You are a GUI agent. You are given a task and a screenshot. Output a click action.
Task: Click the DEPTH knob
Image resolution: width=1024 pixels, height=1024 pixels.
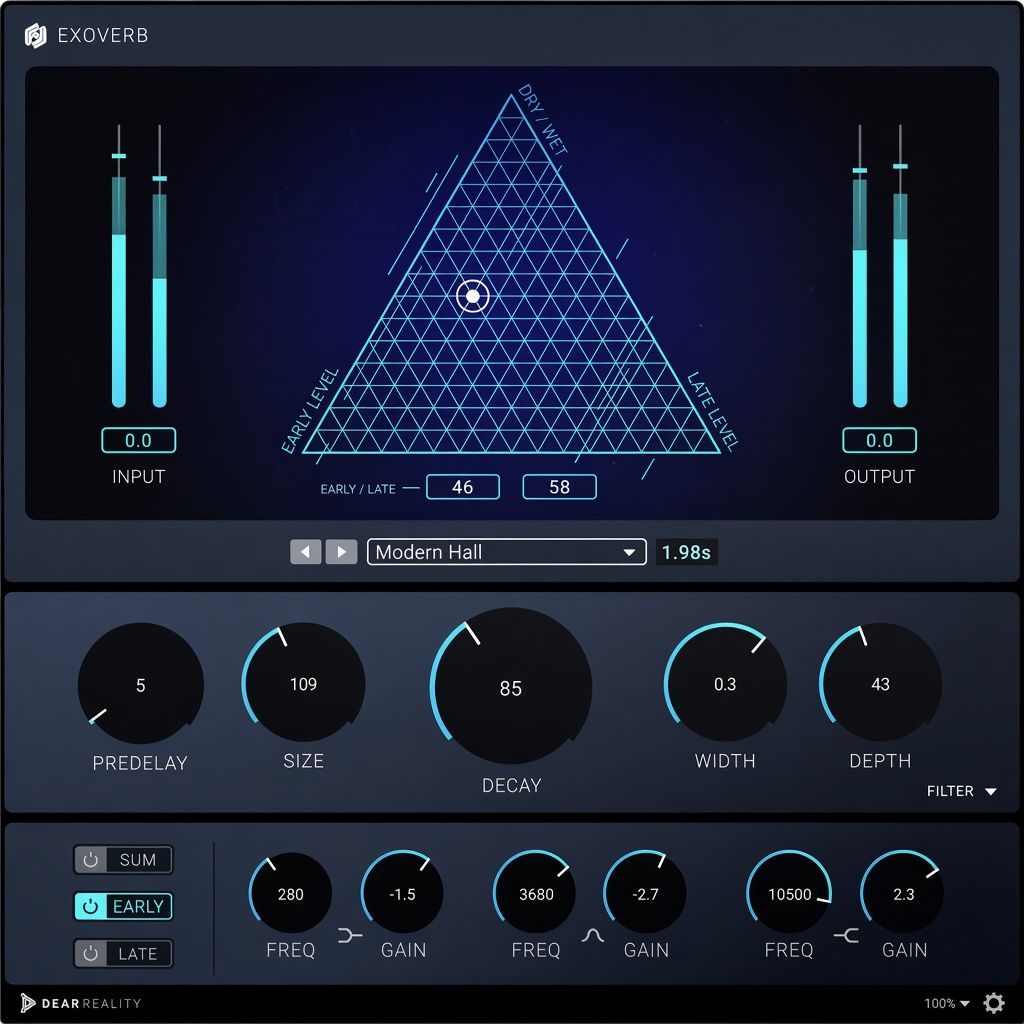[880, 684]
